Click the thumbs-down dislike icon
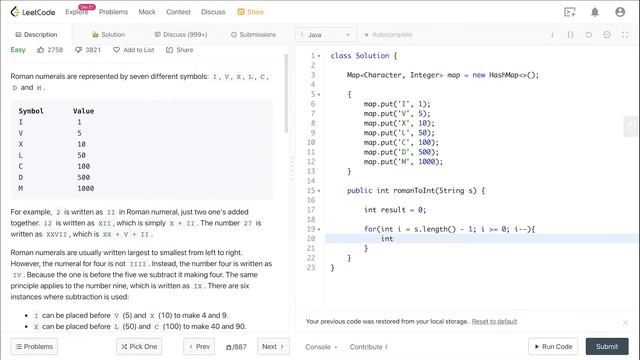The height and width of the screenshot is (360, 640). [x=78, y=50]
